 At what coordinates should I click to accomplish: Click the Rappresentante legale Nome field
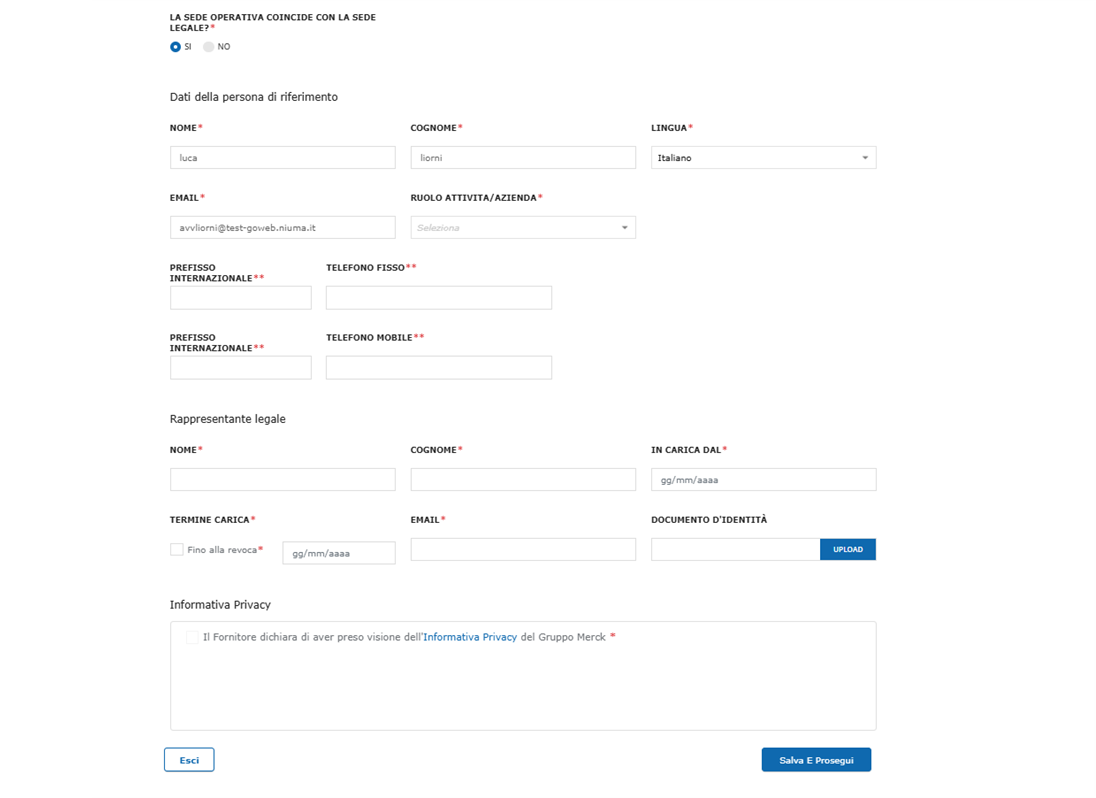(x=283, y=480)
